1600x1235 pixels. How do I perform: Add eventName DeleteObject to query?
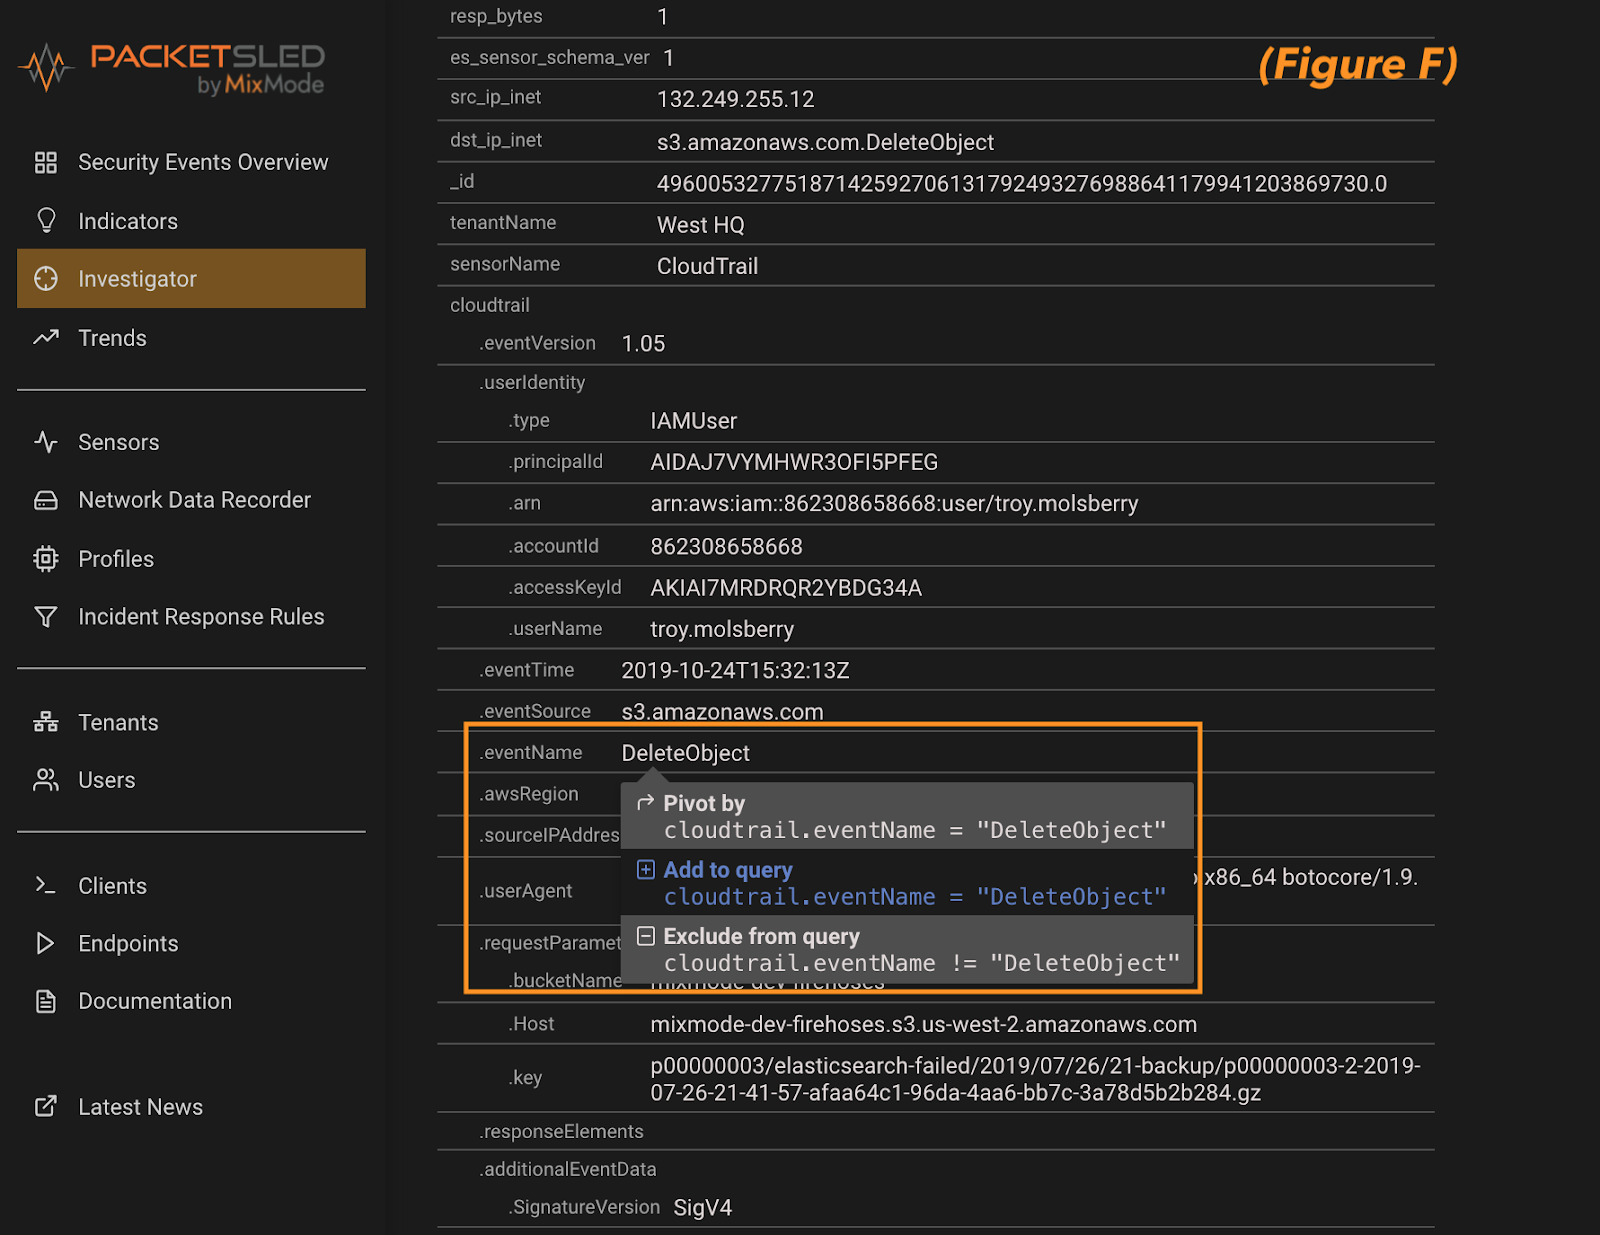(907, 883)
